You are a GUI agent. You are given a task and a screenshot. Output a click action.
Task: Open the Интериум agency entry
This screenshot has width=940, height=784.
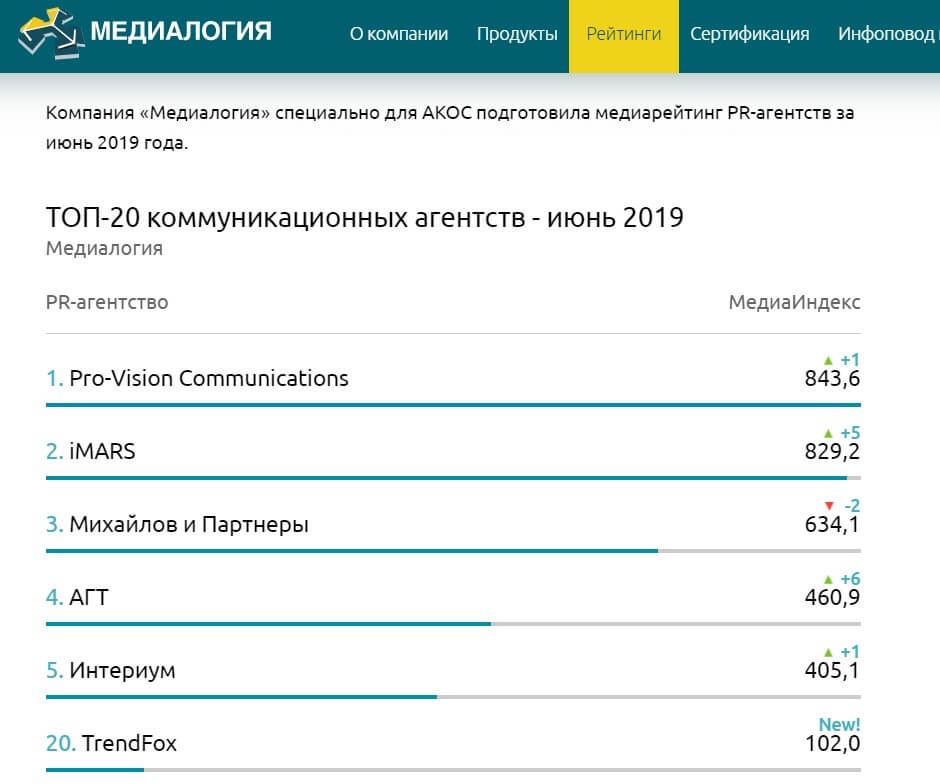(x=122, y=671)
